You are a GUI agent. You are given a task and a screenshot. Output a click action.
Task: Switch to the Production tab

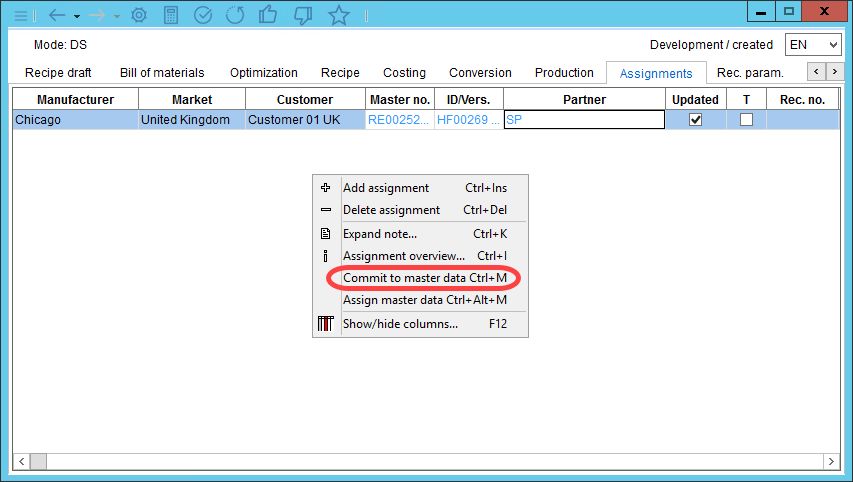564,73
